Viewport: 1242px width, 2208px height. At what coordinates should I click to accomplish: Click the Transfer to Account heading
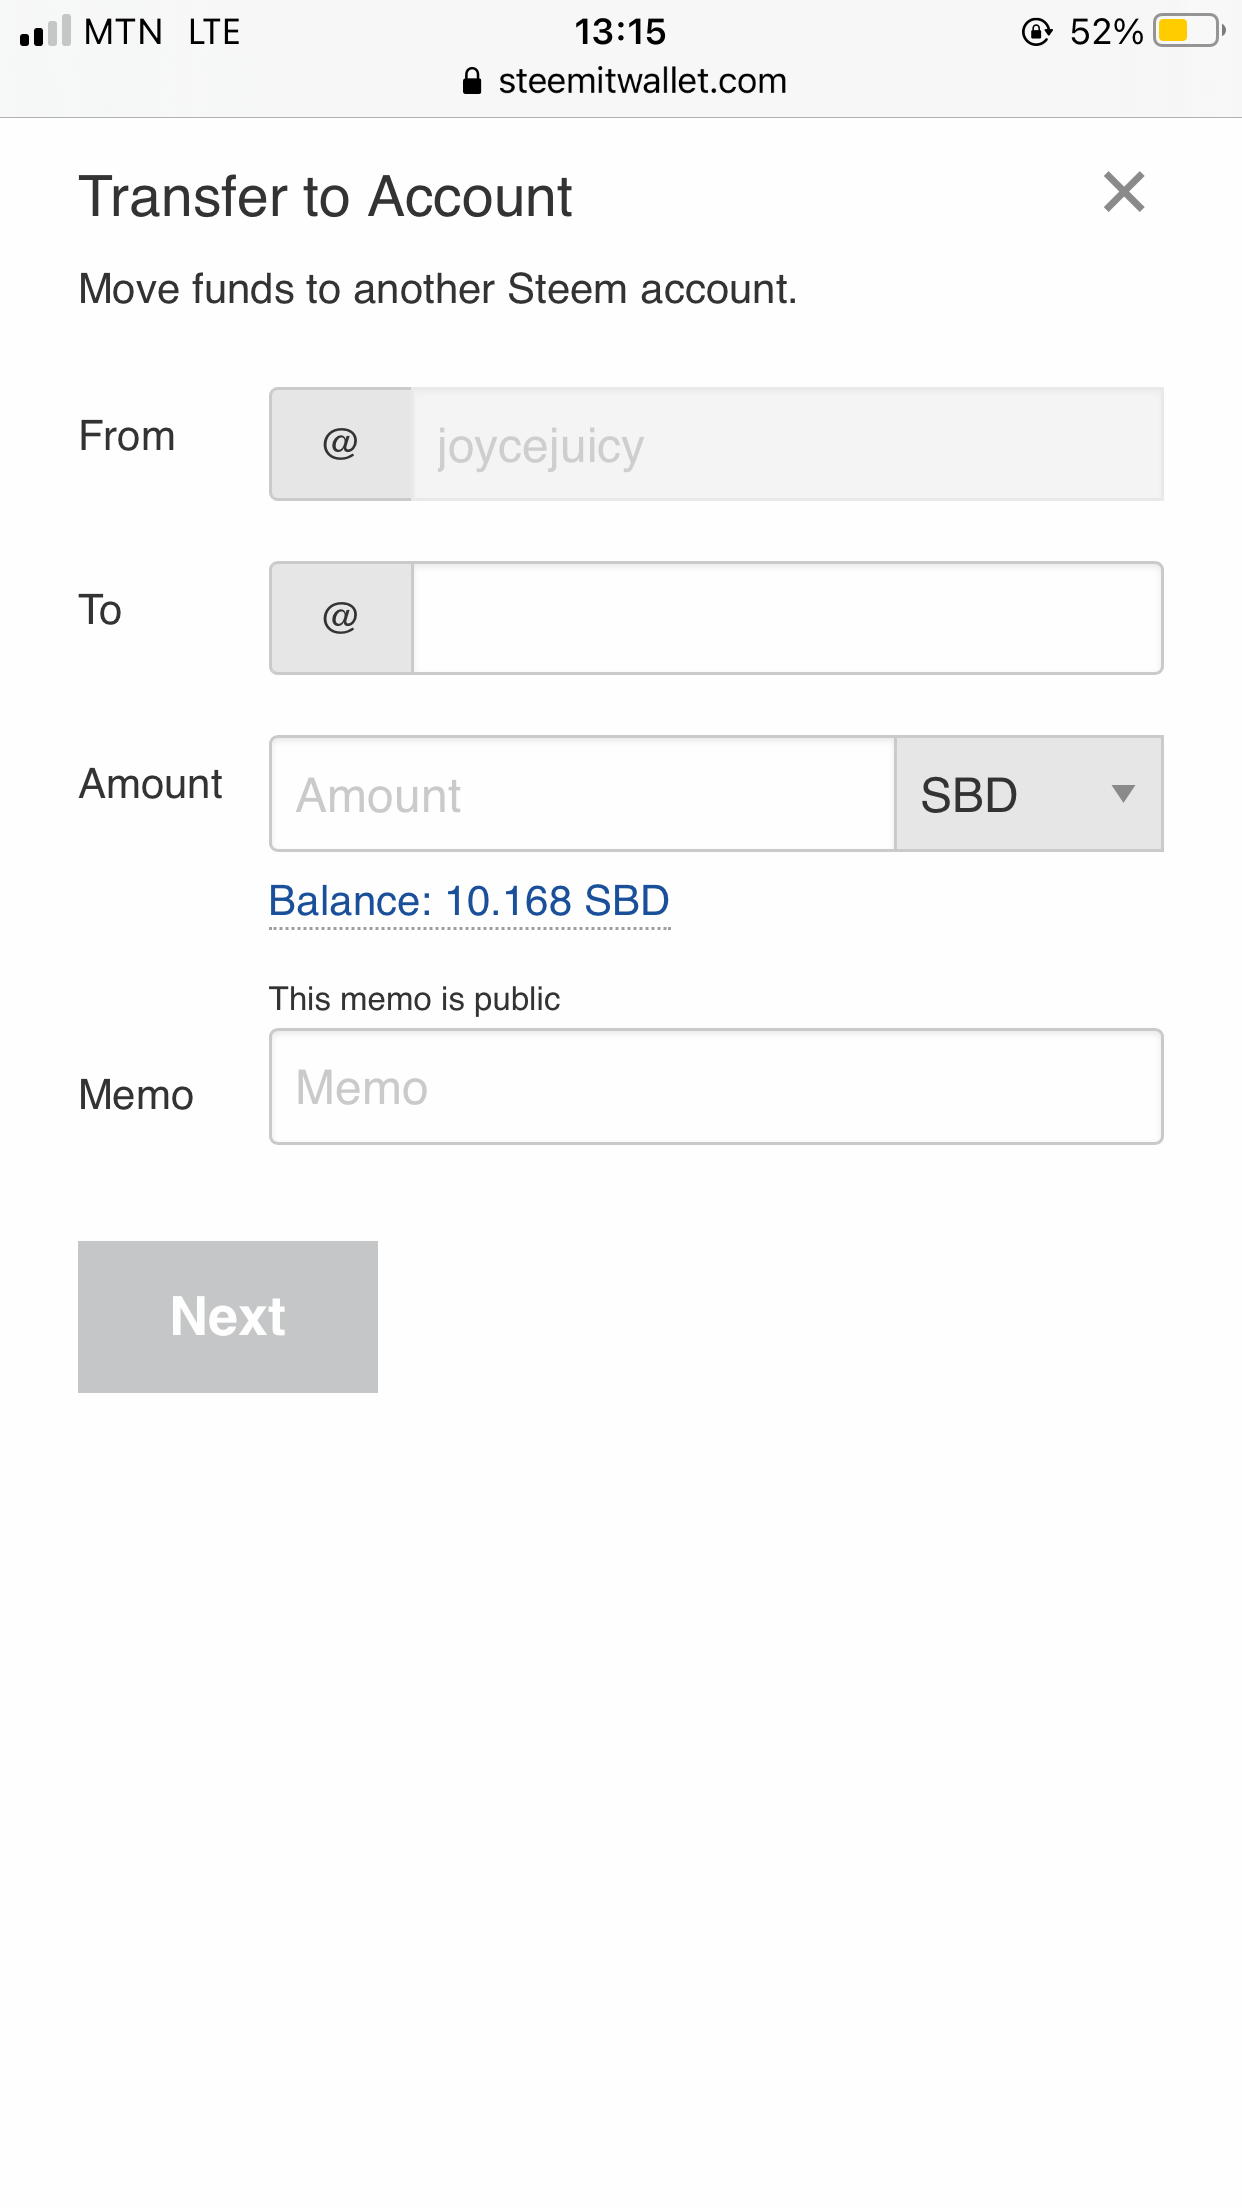click(x=326, y=196)
